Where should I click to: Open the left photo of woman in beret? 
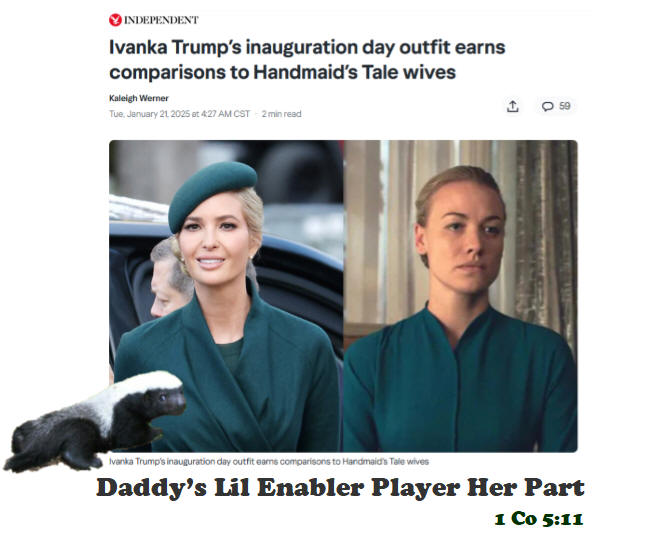226,296
